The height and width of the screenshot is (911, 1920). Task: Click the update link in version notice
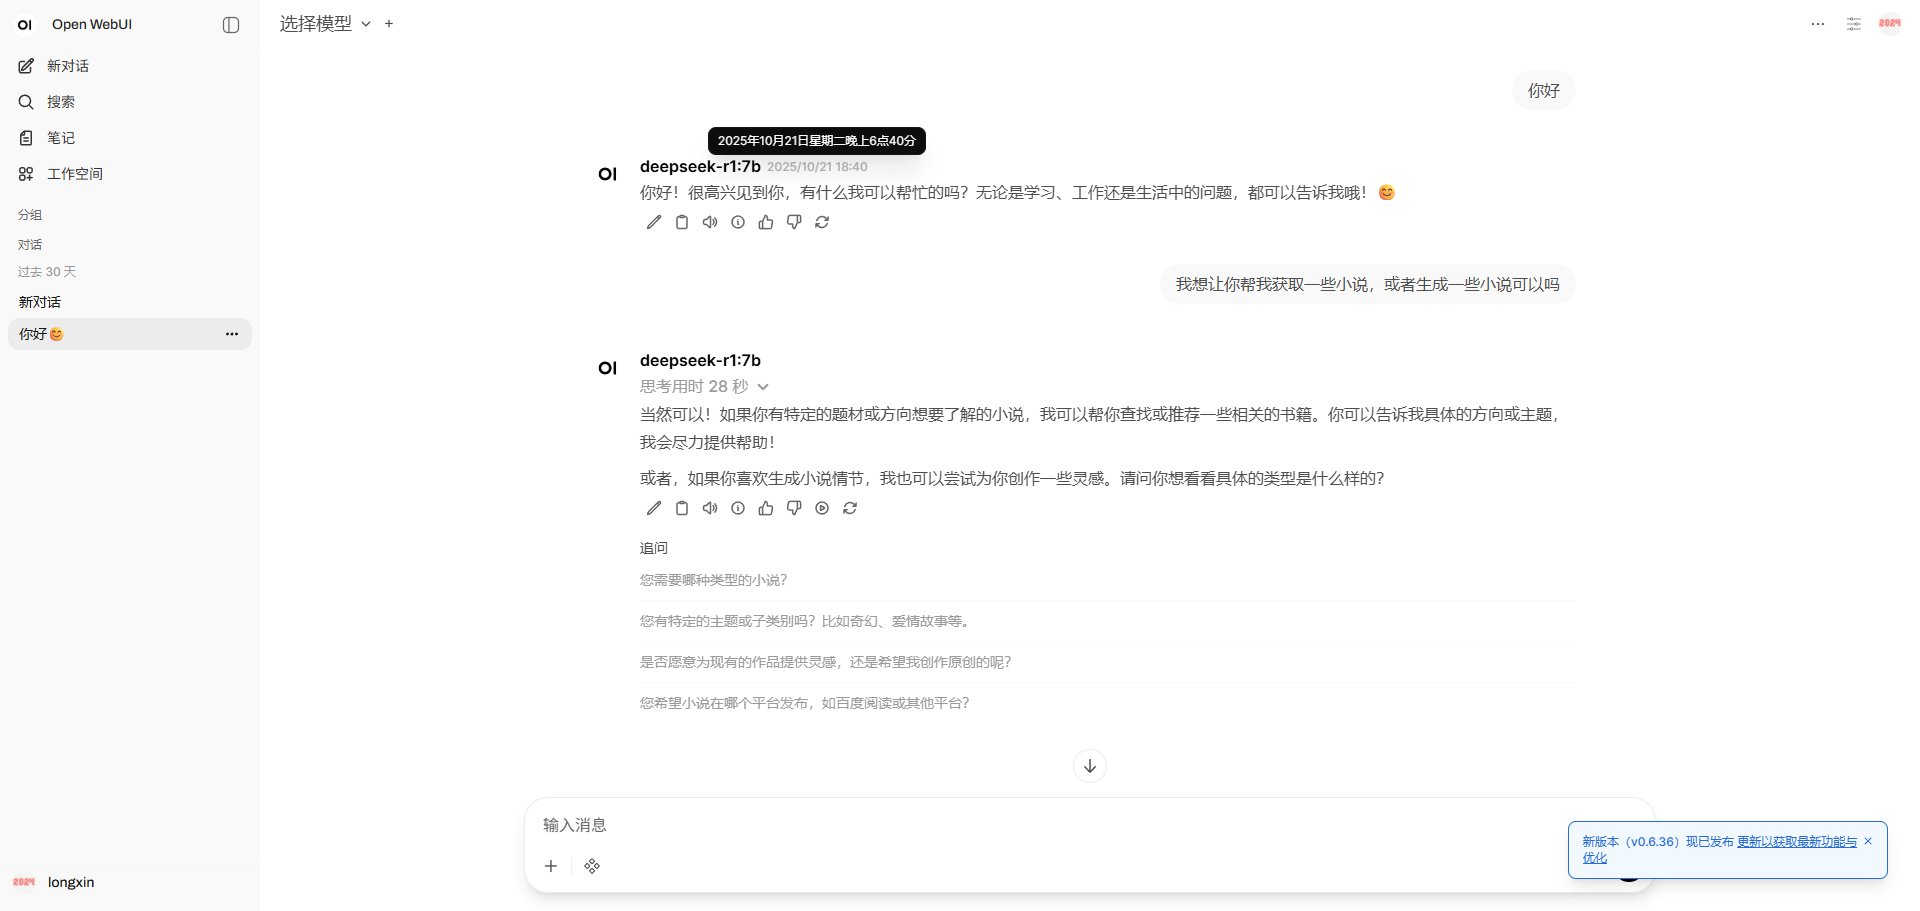click(1796, 842)
